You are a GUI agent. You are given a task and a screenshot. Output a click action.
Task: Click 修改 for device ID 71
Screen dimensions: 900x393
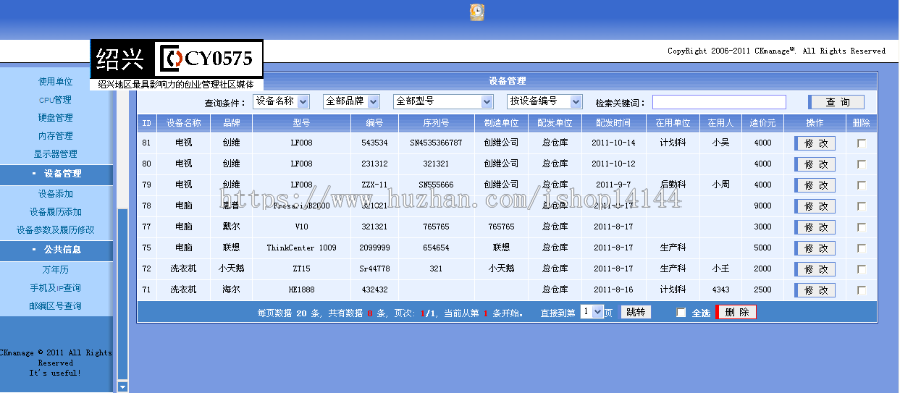(815, 290)
